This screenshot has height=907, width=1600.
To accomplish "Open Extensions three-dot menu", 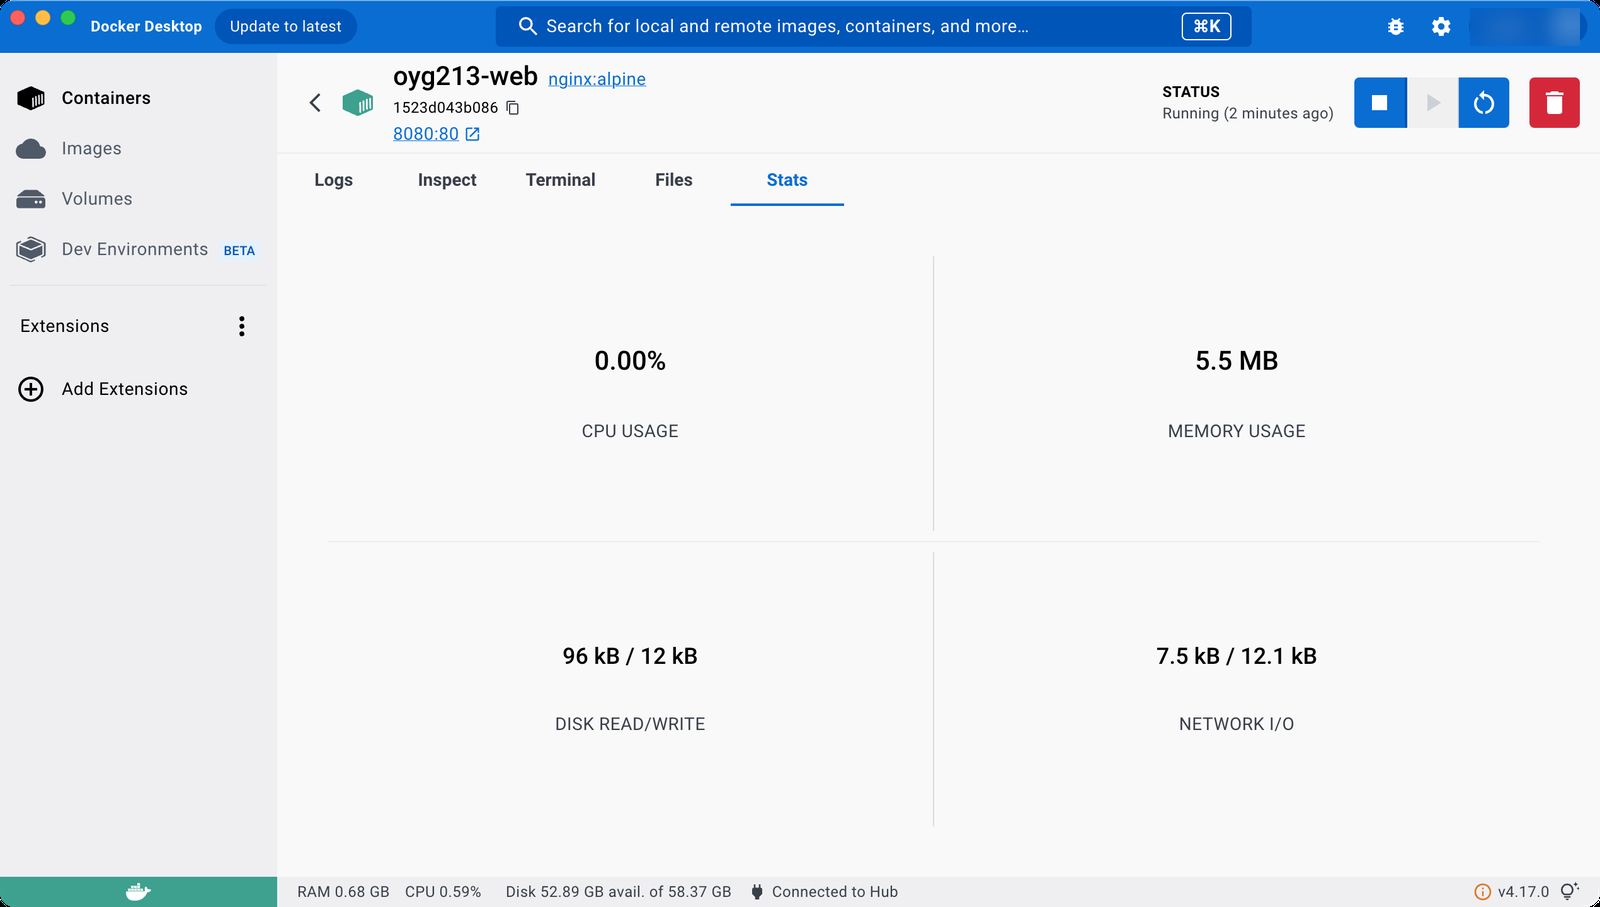I will click(x=242, y=326).
